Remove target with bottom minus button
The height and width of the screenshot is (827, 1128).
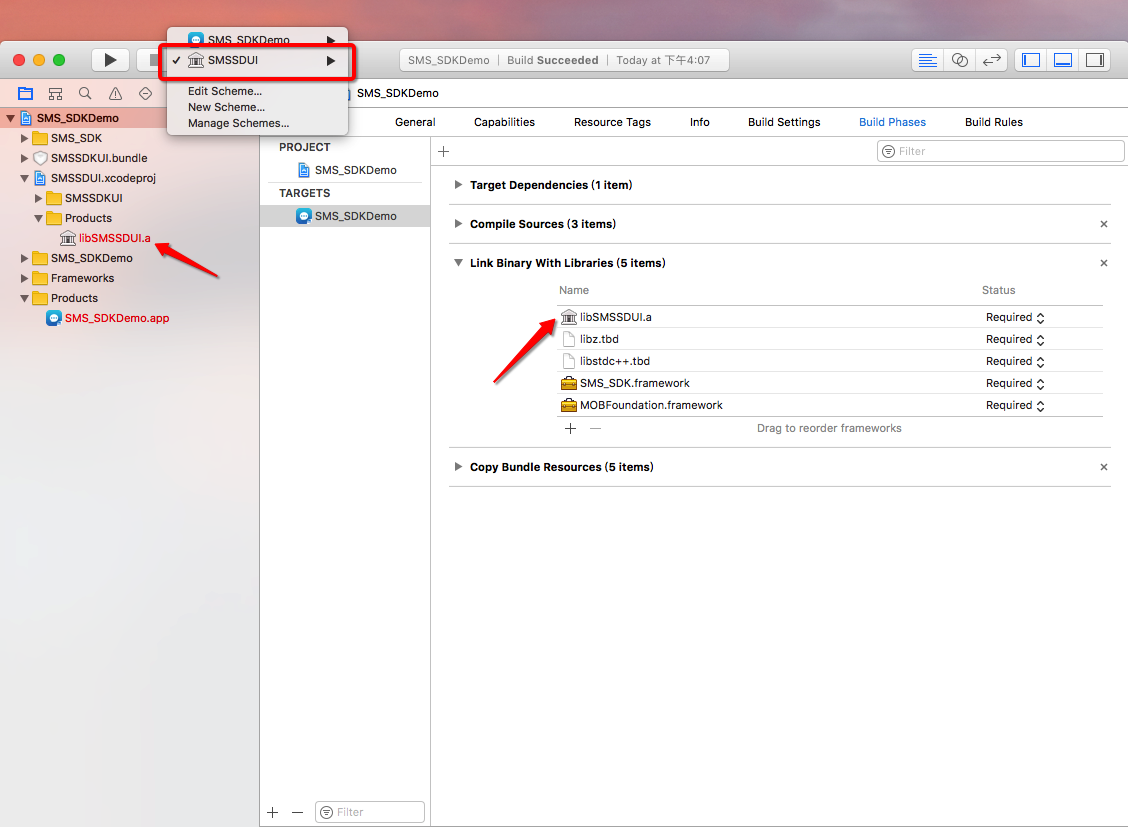coord(297,813)
